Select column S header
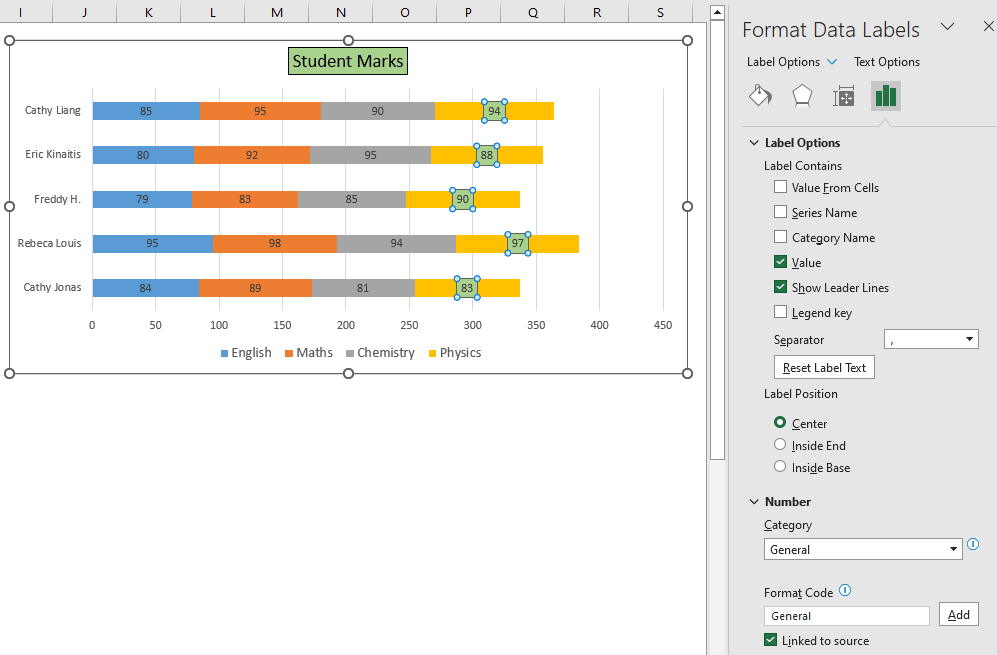This screenshot has height=655, width=997. point(660,12)
